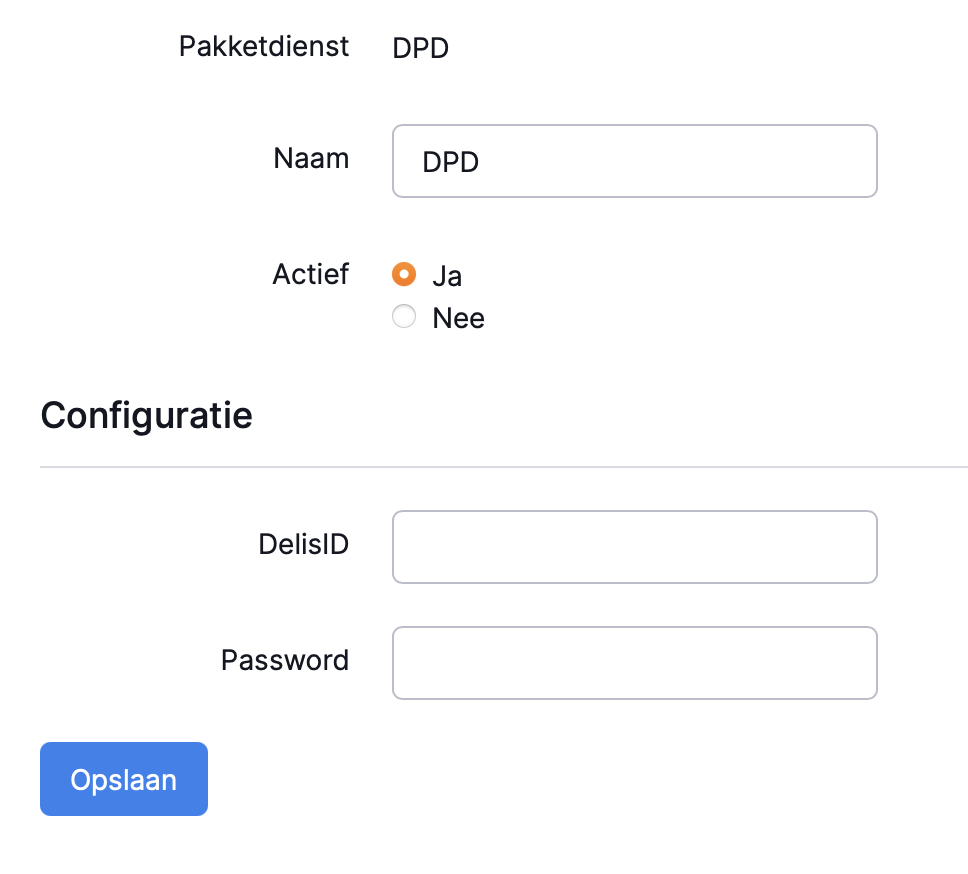968x874 pixels.
Task: Click the Naam field label
Action: pyautogui.click(x=311, y=158)
